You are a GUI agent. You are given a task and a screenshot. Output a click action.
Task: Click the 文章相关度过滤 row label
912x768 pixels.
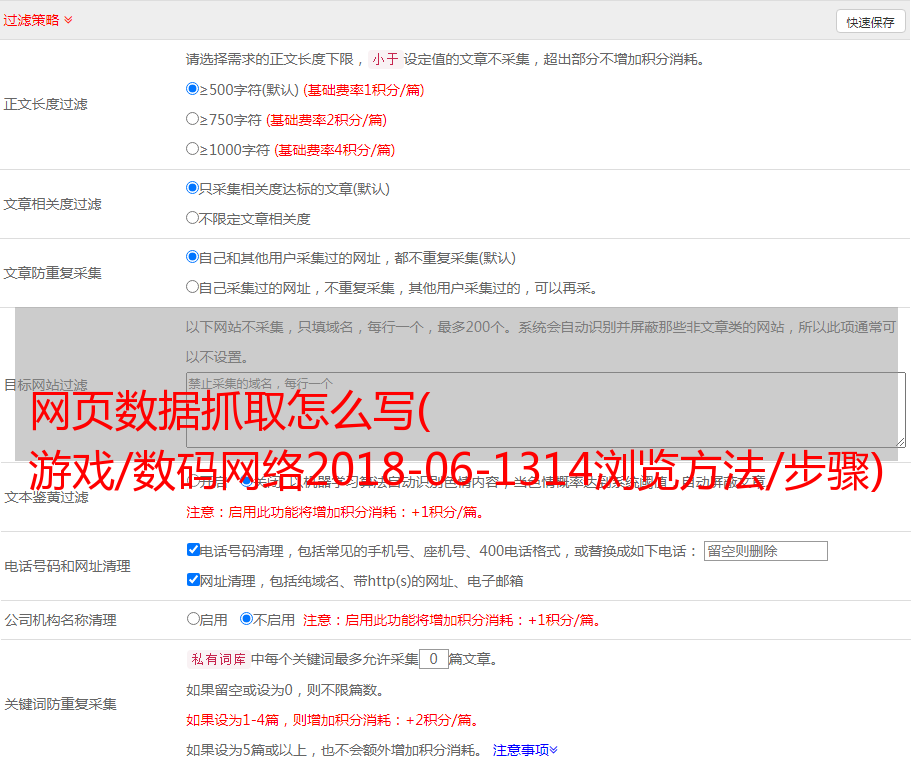click(x=52, y=204)
